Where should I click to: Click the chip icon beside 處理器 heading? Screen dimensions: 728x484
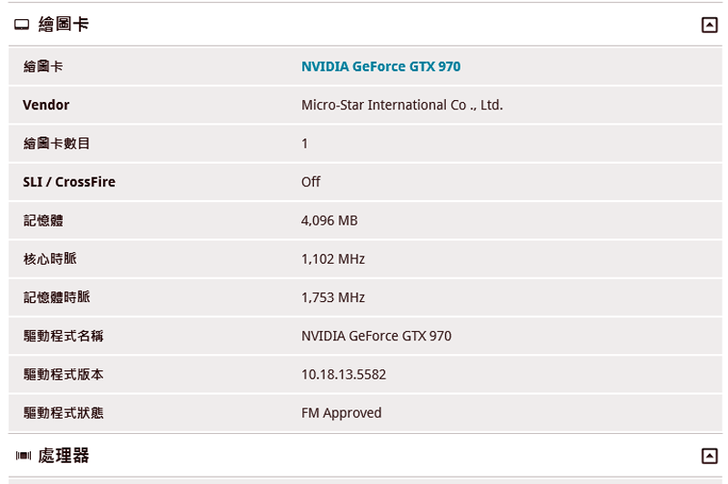pyautogui.click(x=23, y=456)
